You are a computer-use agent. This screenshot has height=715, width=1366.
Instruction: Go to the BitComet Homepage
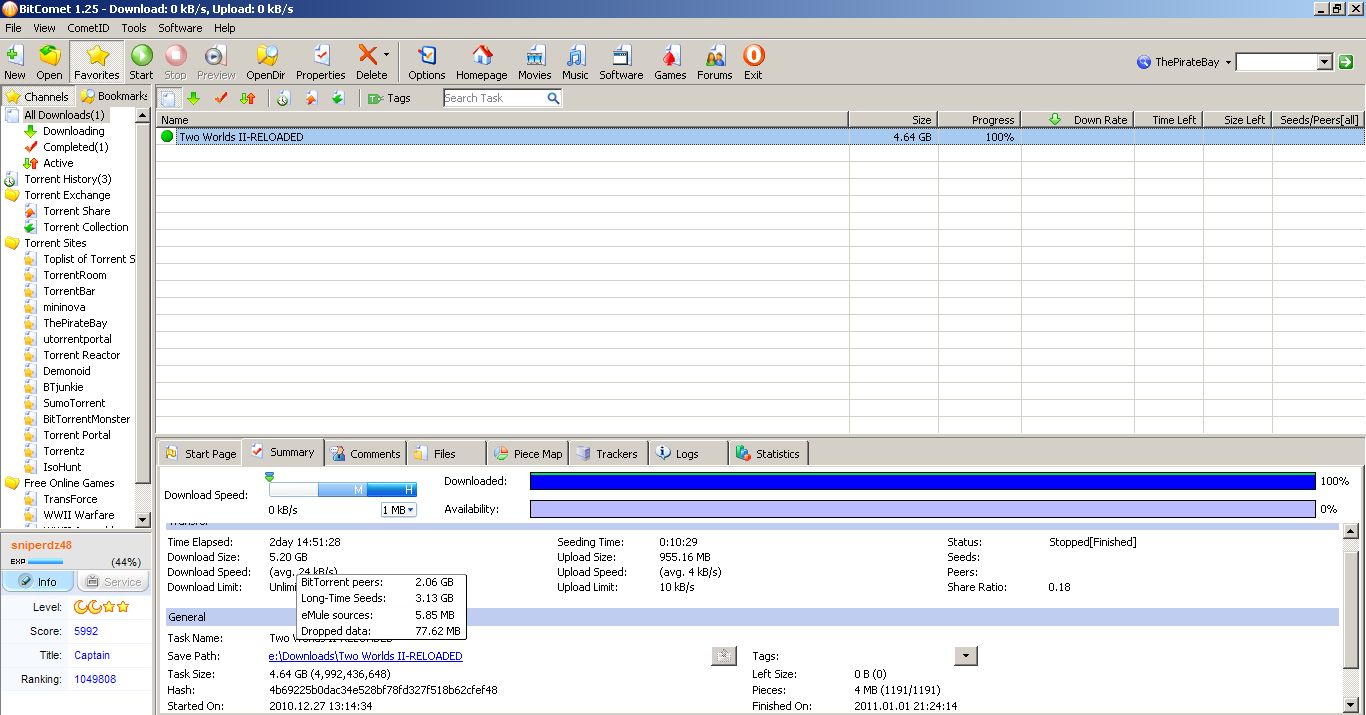[x=482, y=62]
